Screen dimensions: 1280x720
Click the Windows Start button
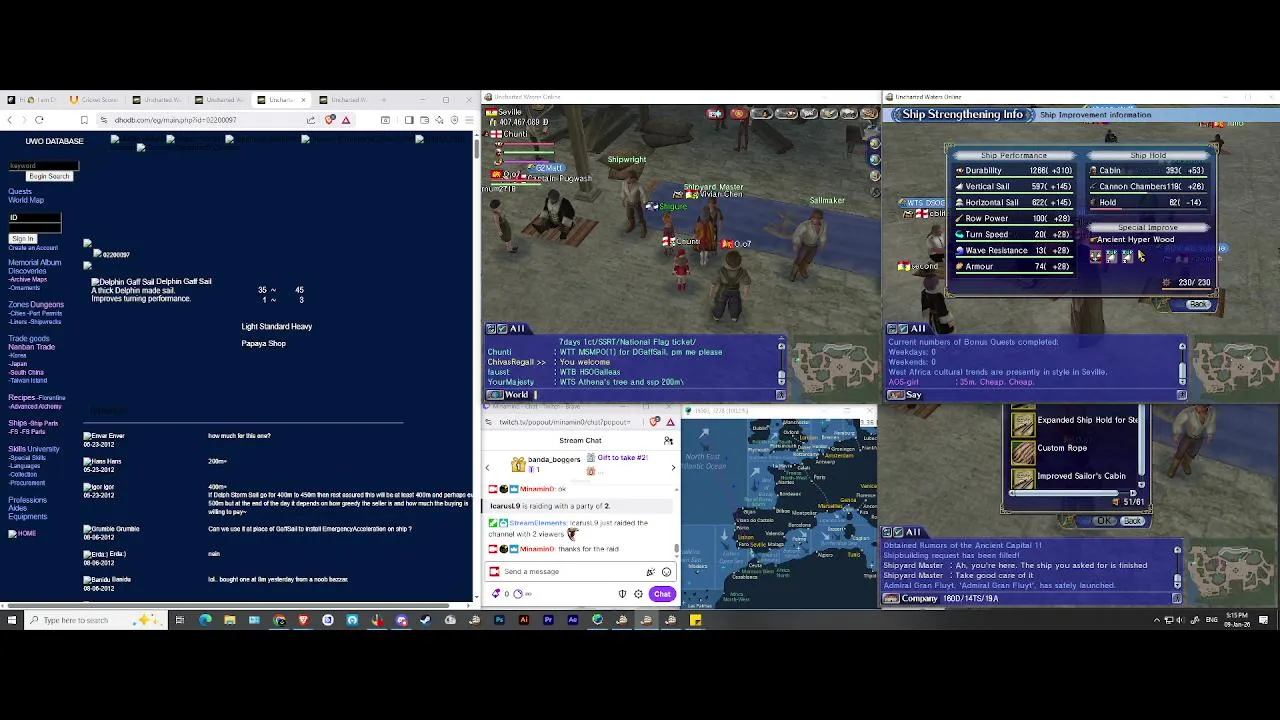(x=11, y=620)
